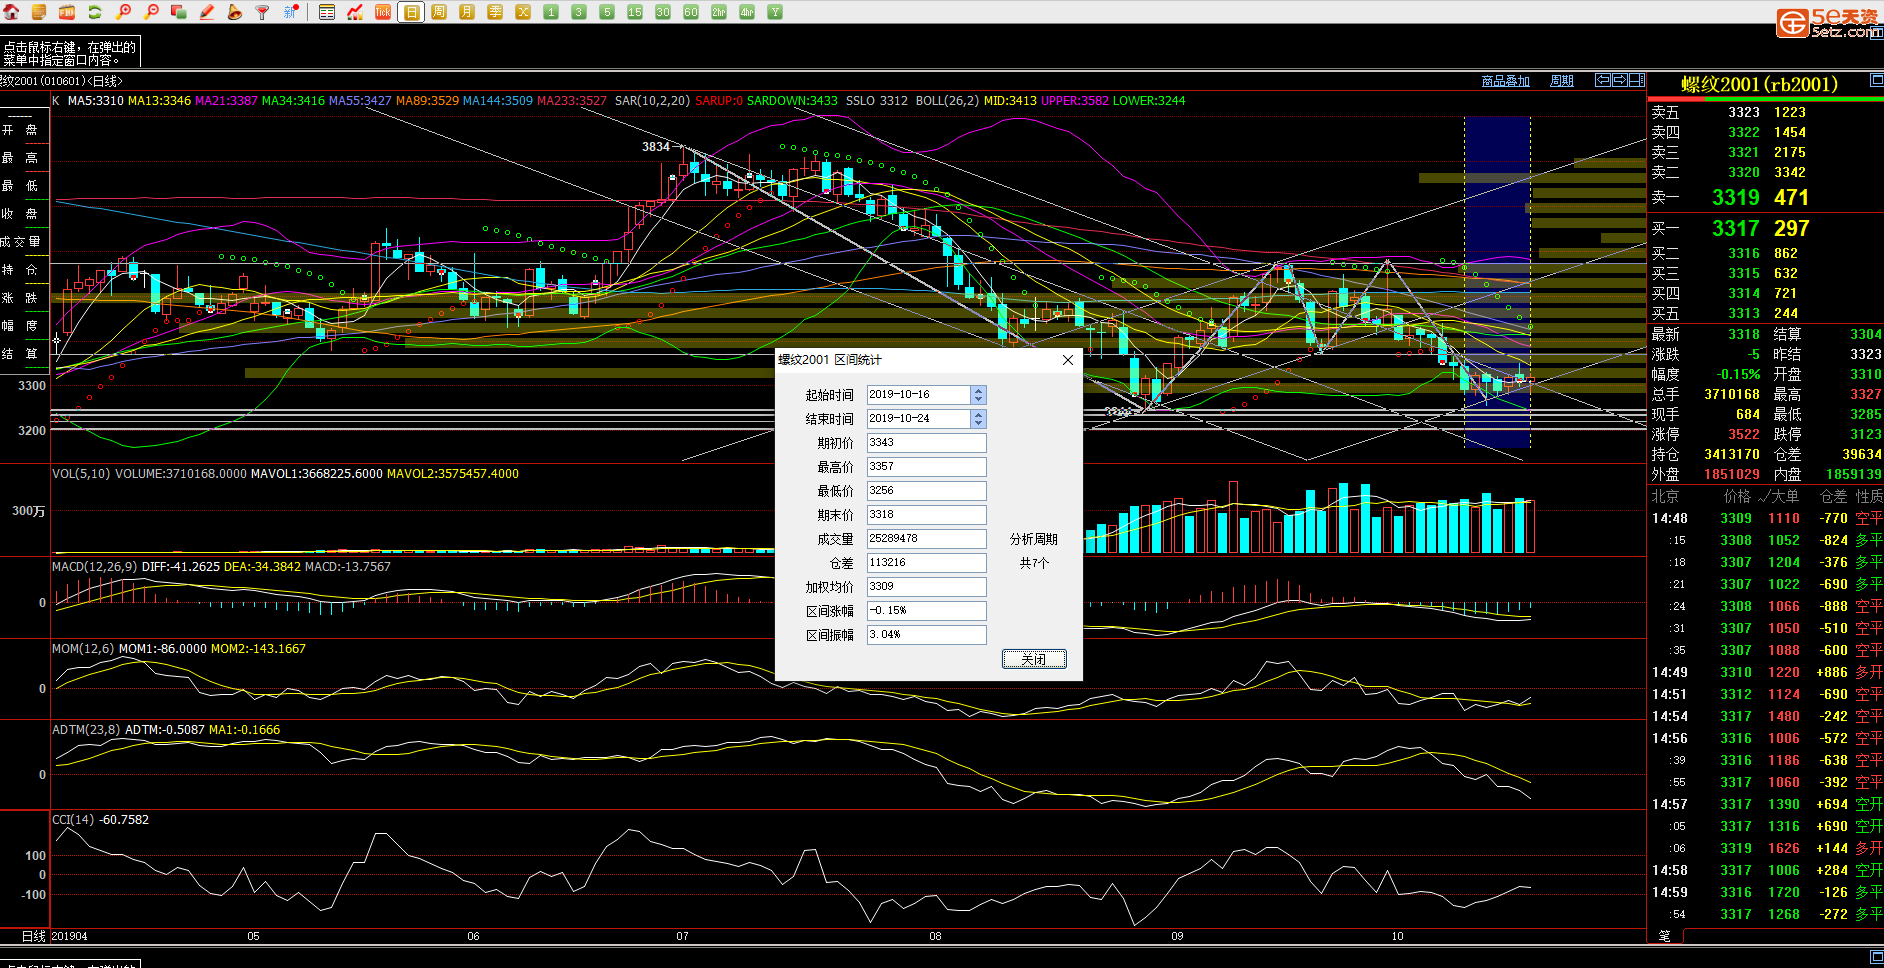The width and height of the screenshot is (1884, 968).
Task: Switch to 5-minute period
Action: [607, 12]
